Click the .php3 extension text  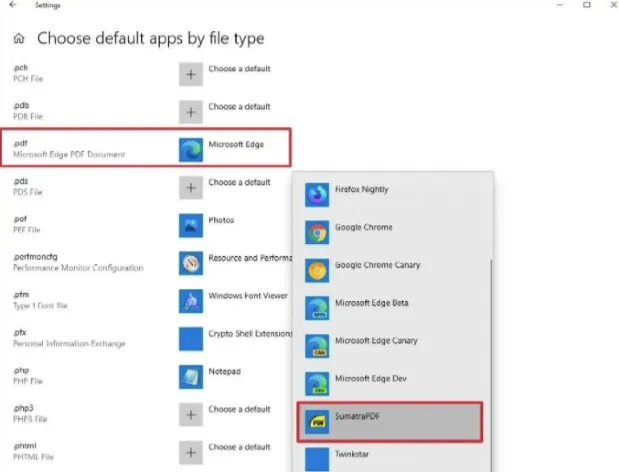click(23, 408)
